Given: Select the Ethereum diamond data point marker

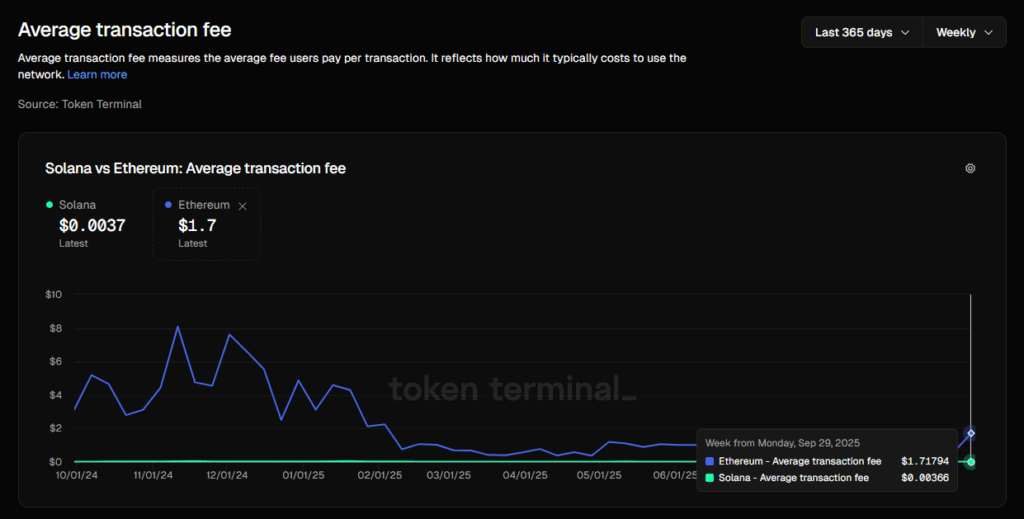Looking at the screenshot, I should [970, 433].
